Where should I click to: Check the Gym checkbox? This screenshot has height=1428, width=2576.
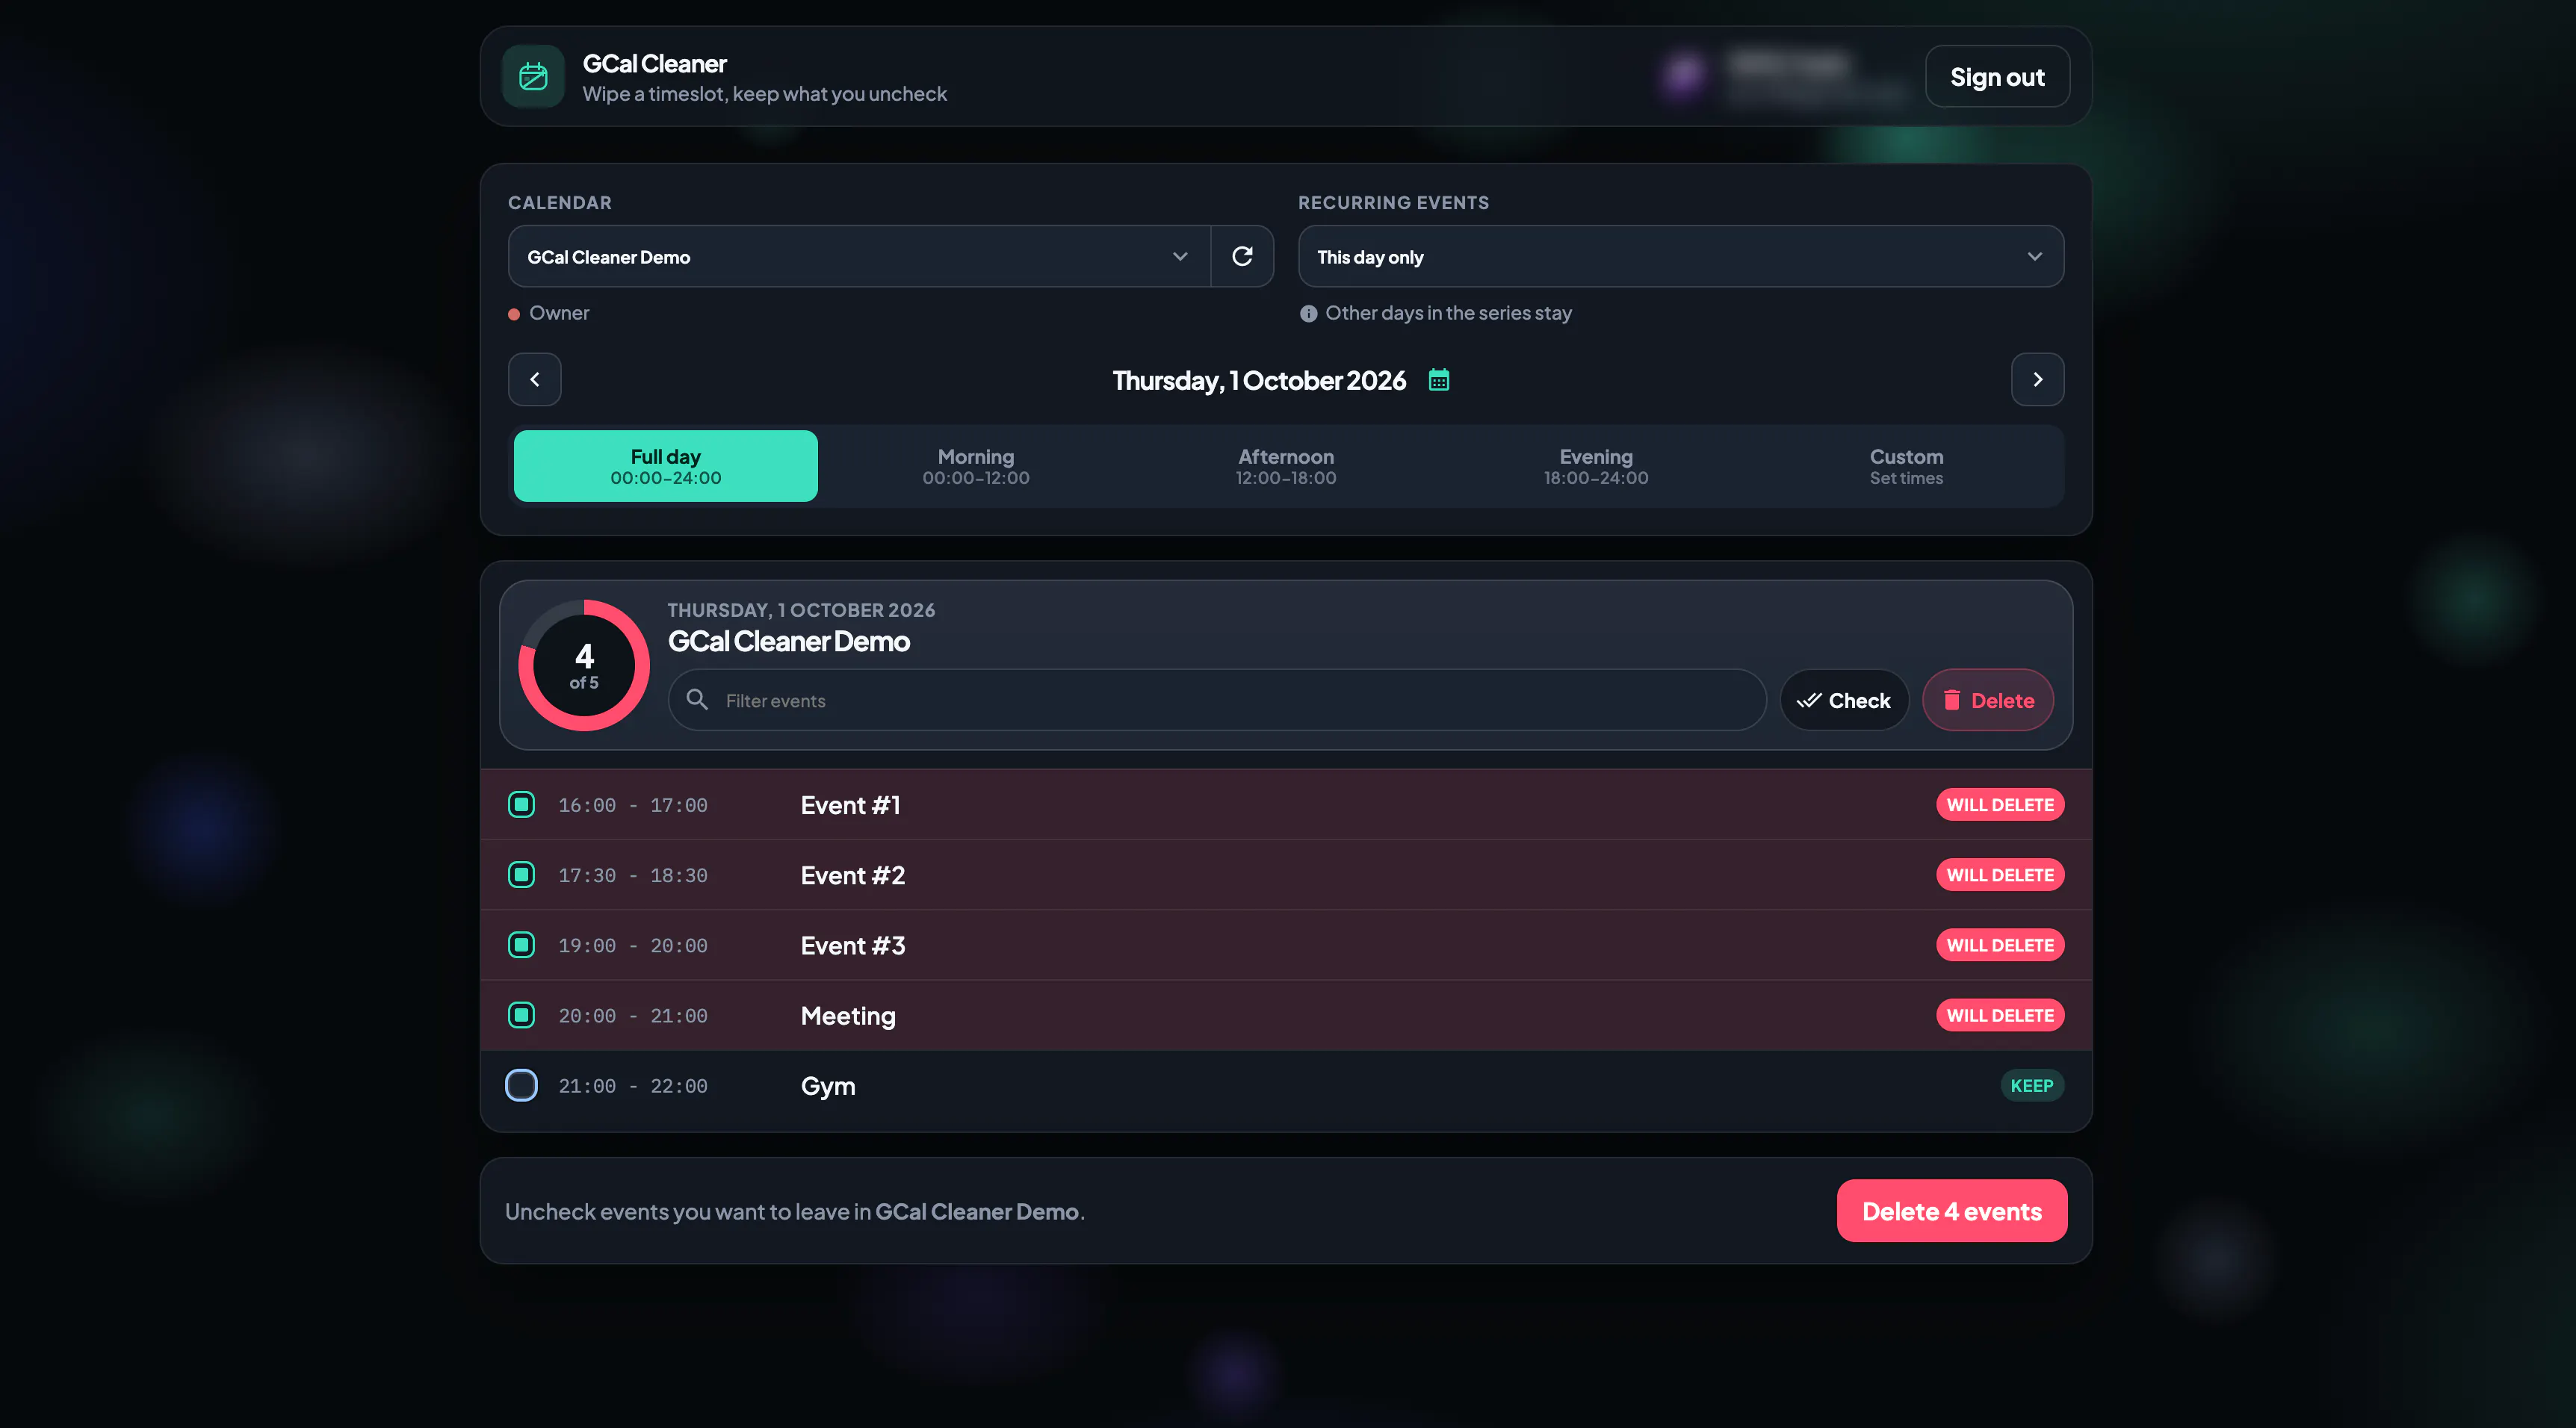(521, 1085)
